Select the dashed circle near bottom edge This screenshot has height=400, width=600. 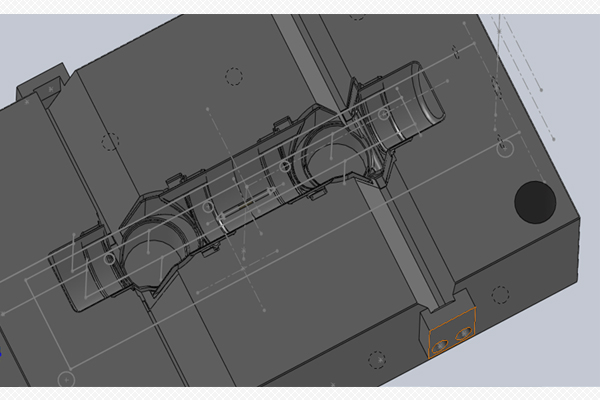click(377, 359)
